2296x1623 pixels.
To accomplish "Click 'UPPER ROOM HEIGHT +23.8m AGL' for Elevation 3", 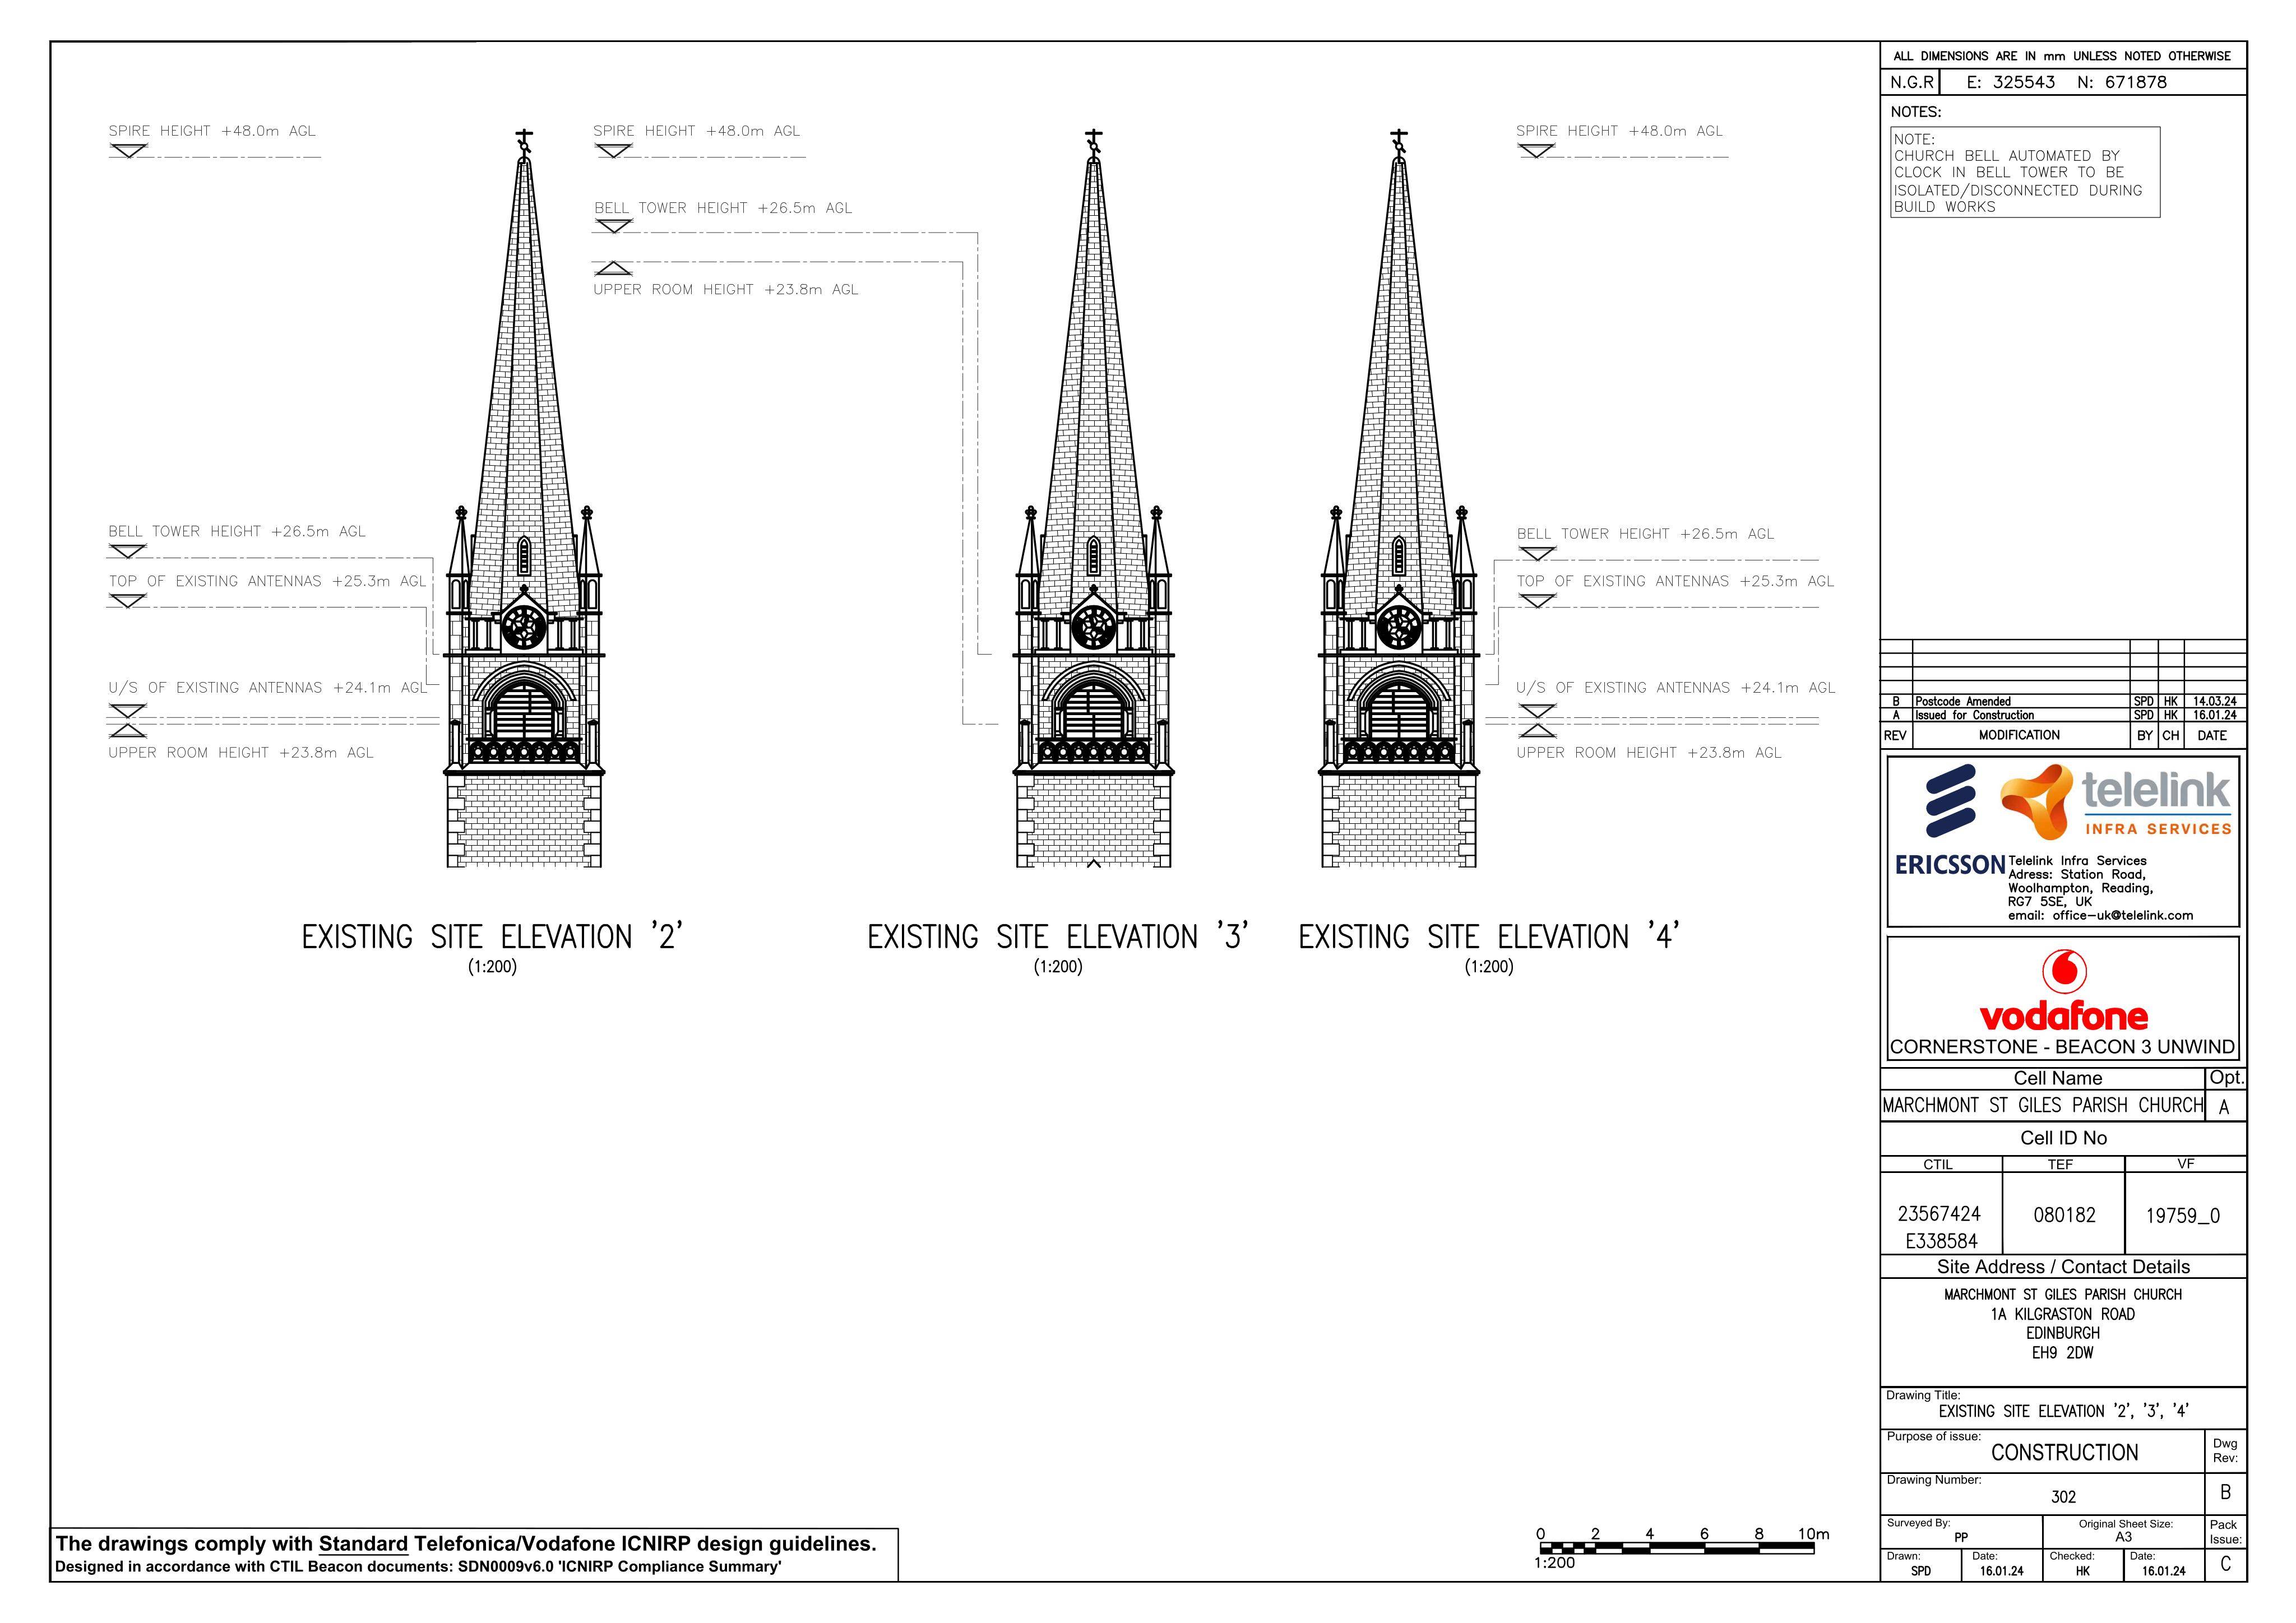I will (726, 289).
